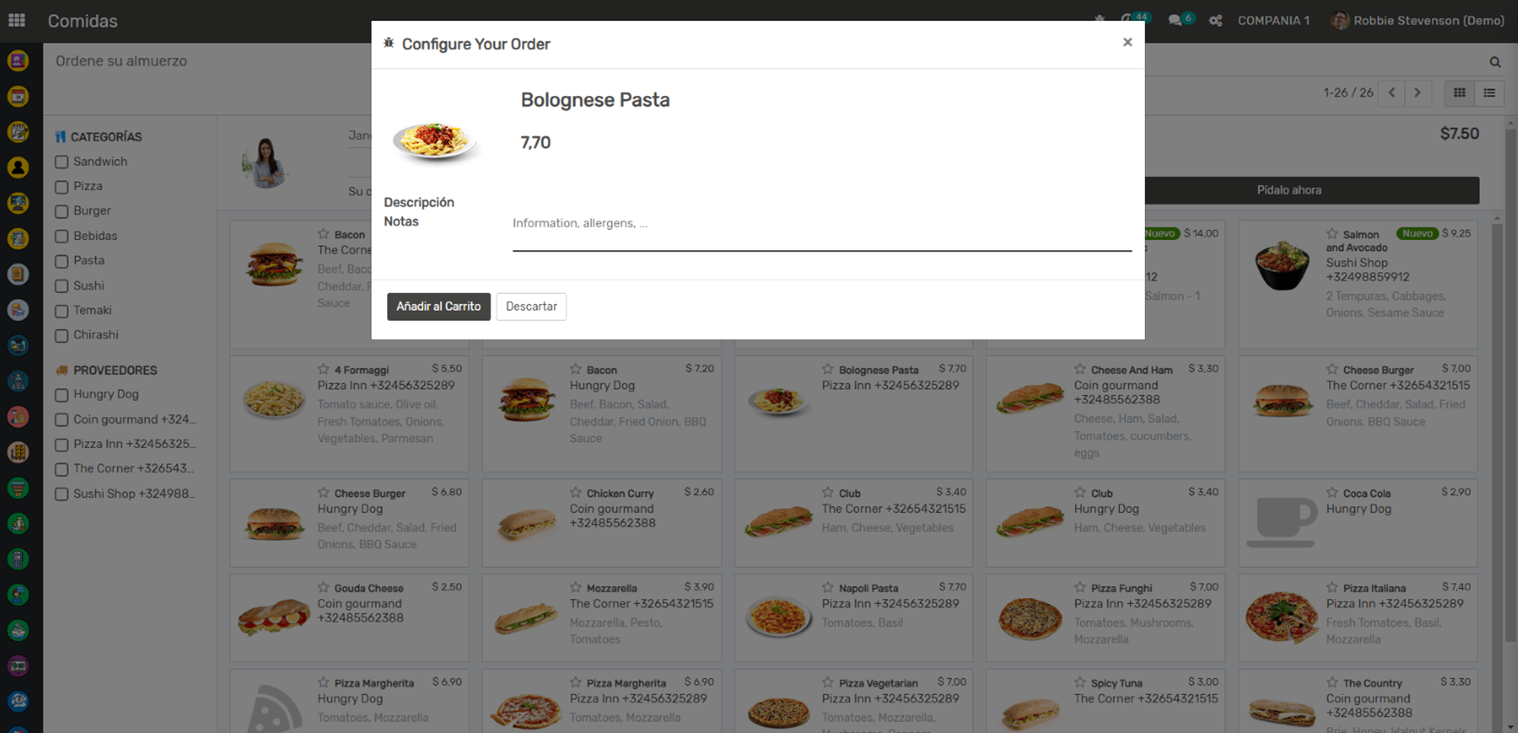Expand the Robbie Stevenson user menu

point(1417,21)
